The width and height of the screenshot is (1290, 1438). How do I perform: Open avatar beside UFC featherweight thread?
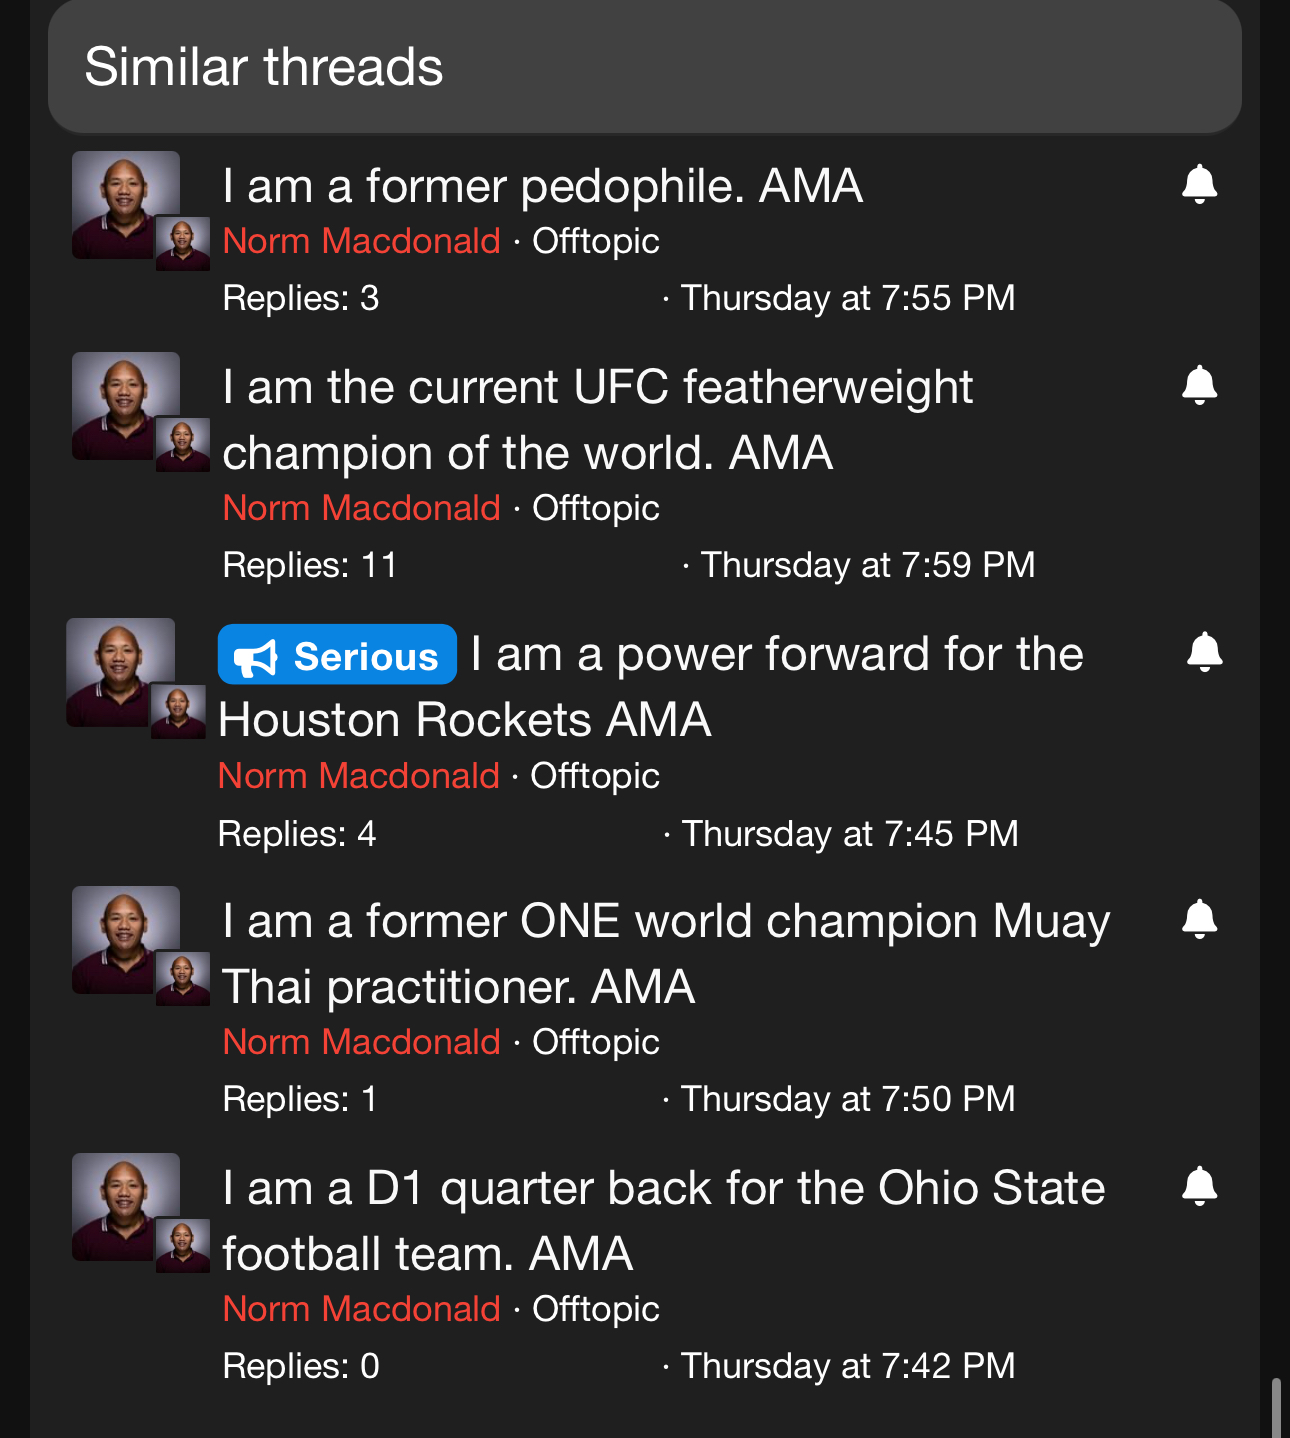coord(126,406)
